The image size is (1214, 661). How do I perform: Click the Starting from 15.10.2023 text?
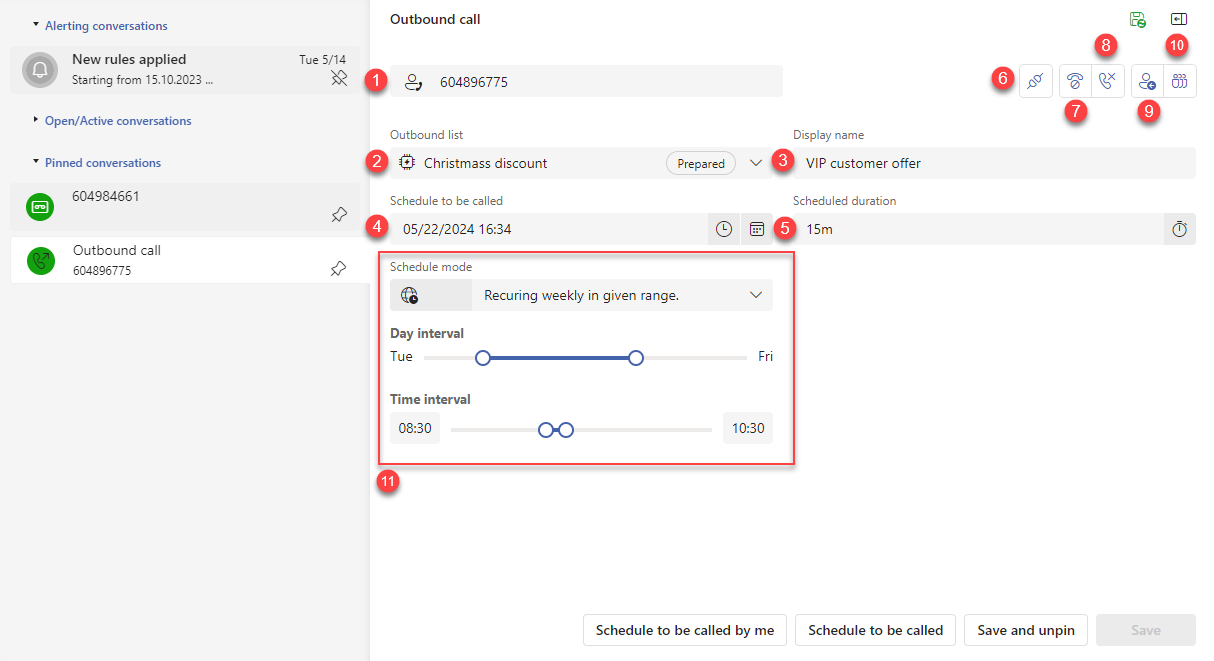(142, 79)
